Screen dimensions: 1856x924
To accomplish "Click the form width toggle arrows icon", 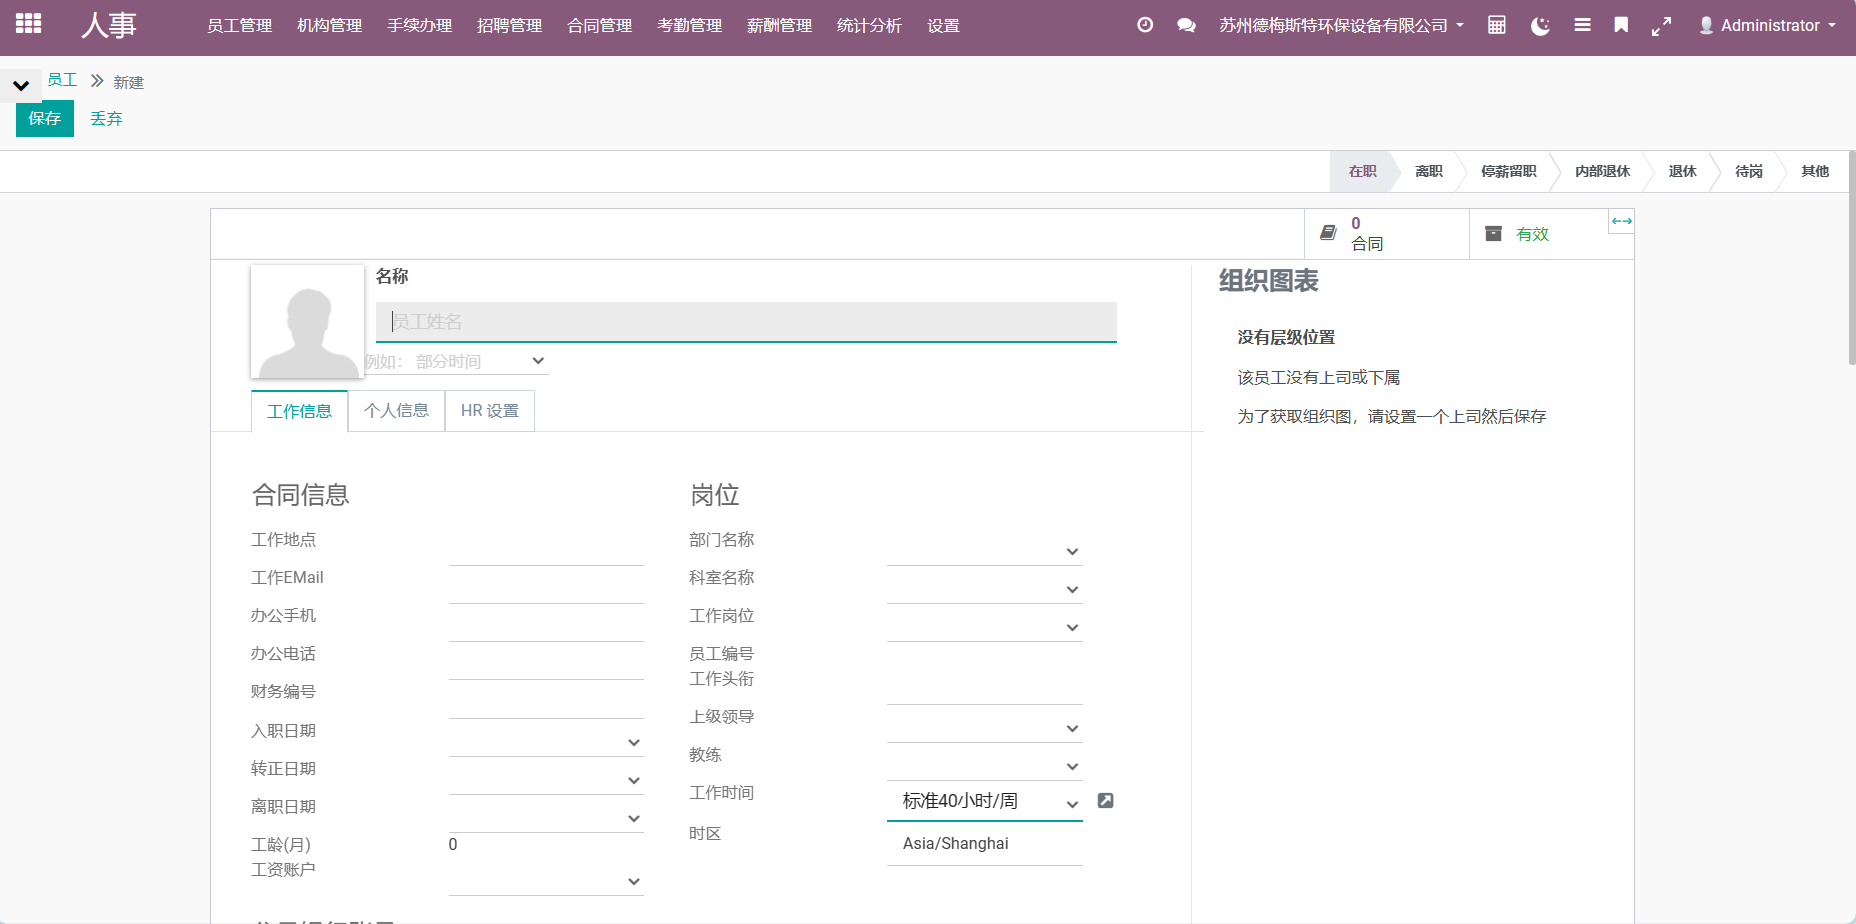I will 1621,221.
